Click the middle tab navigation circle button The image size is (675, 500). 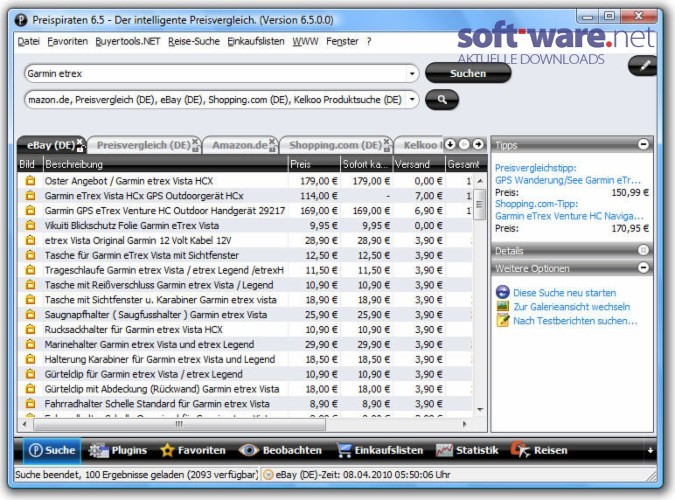pyautogui.click(x=464, y=144)
